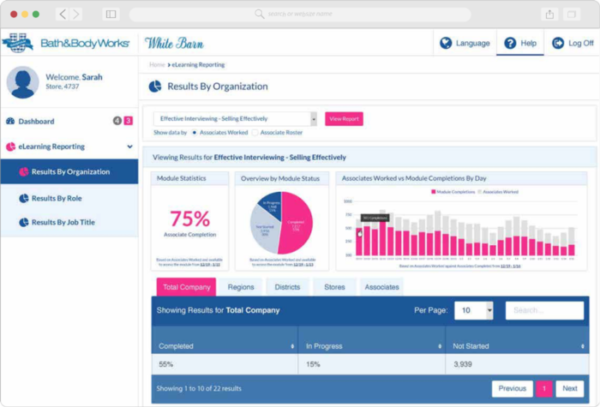Click the table Search field
The image size is (600, 407).
545,310
